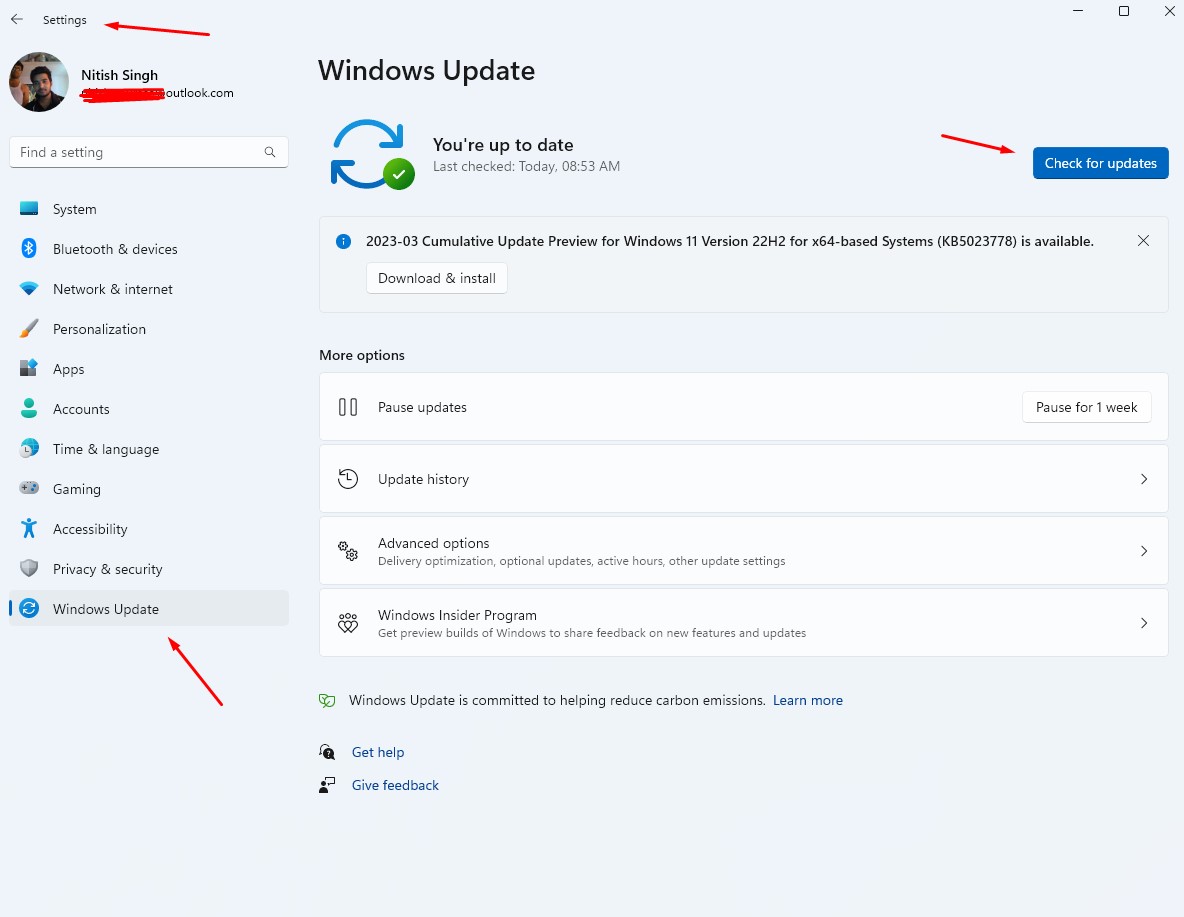Click the "Last checked: Today, 08:53 AM" text
This screenshot has width=1184, height=917.
pyautogui.click(x=526, y=166)
